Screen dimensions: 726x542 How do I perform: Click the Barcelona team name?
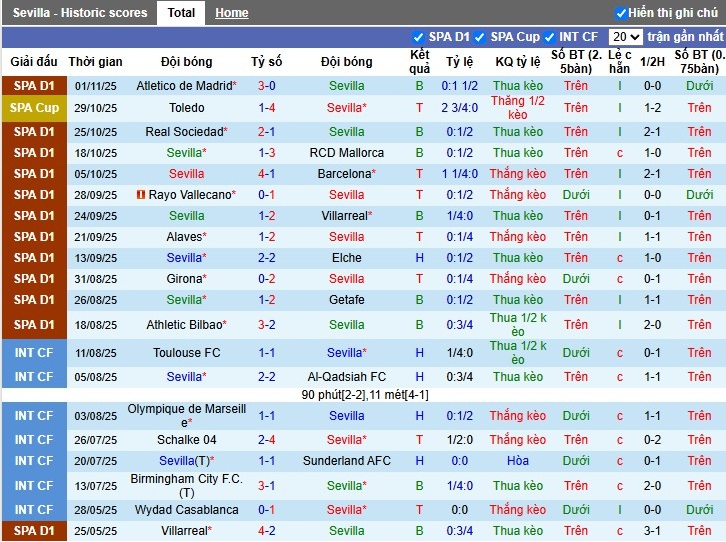[343, 174]
